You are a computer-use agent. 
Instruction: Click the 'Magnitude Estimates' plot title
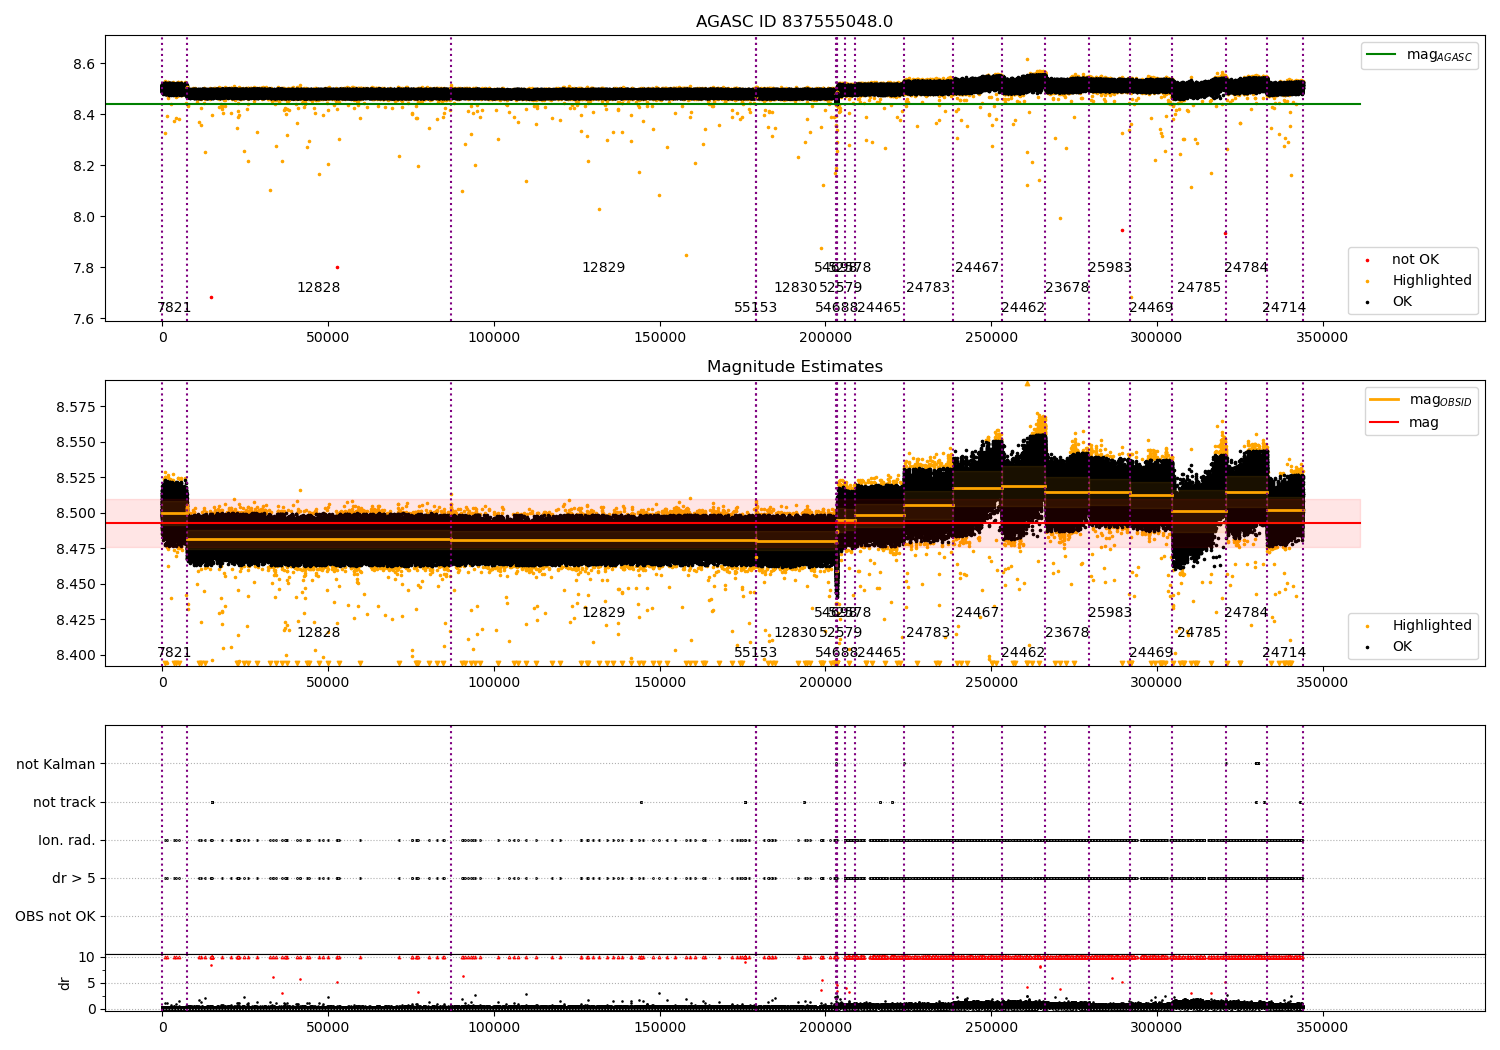(794, 367)
